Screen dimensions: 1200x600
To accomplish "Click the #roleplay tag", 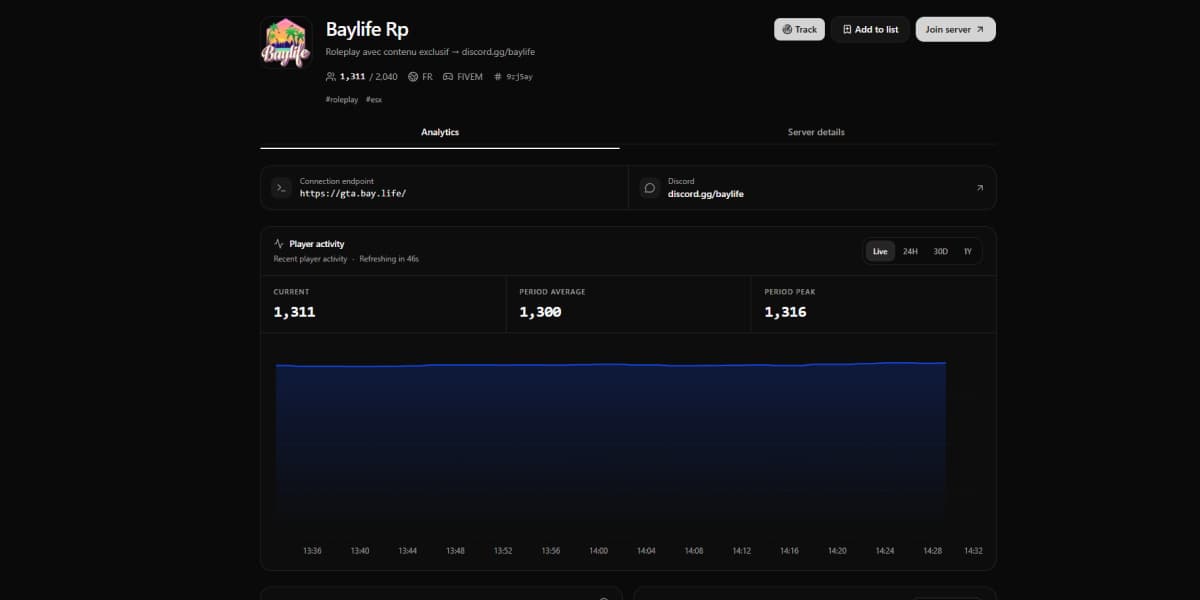I will 342,99.
